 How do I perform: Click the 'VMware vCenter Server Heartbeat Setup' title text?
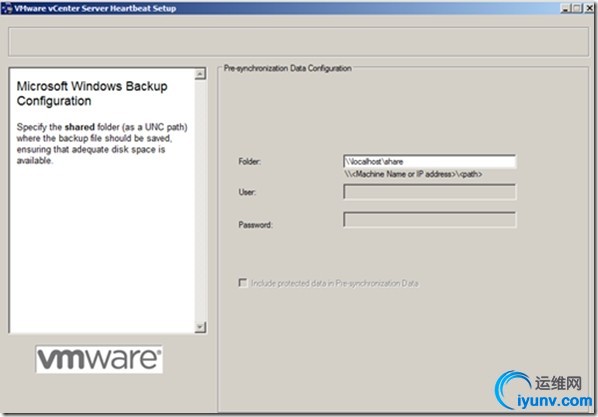95,8
